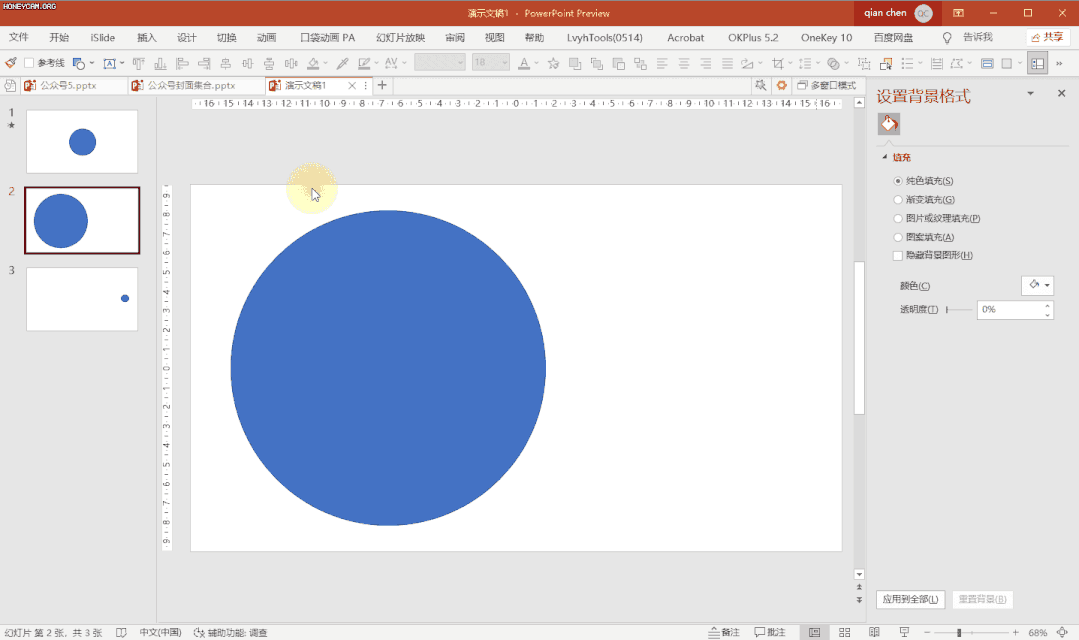Select 渐变填充 gradient fill option
This screenshot has width=1079, height=640.
tap(897, 200)
